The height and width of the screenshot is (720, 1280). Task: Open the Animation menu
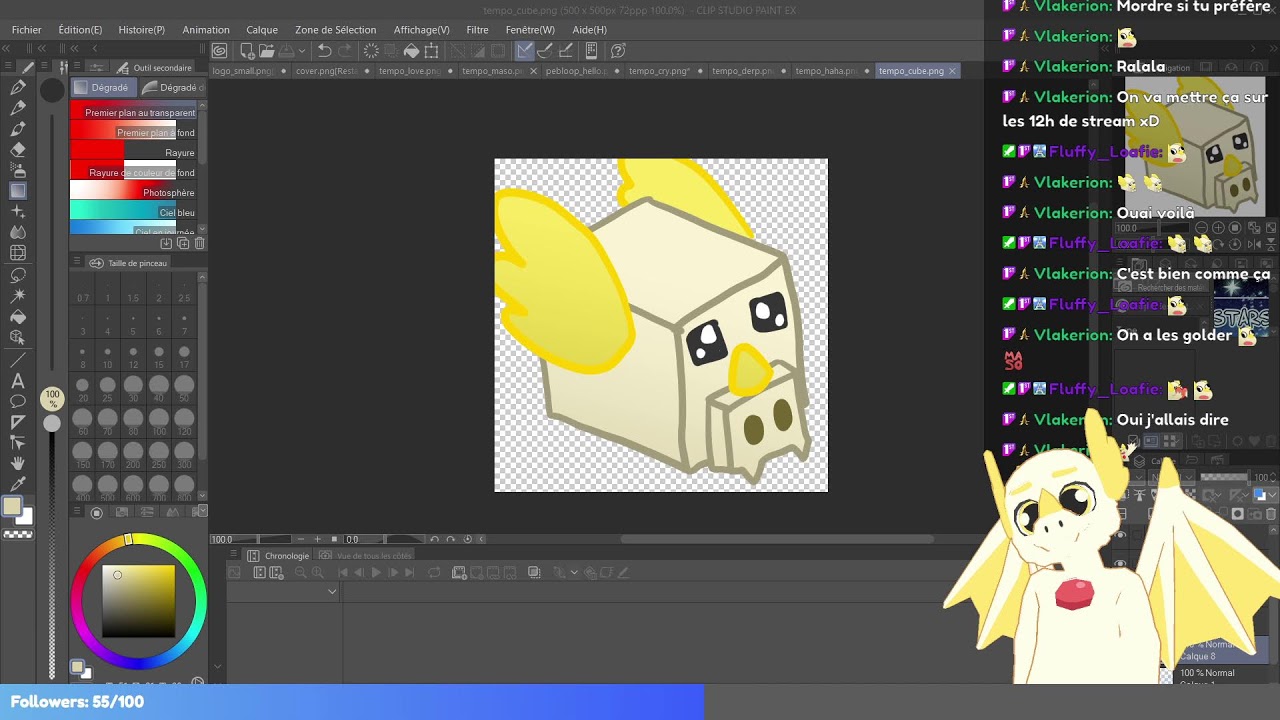(206, 30)
